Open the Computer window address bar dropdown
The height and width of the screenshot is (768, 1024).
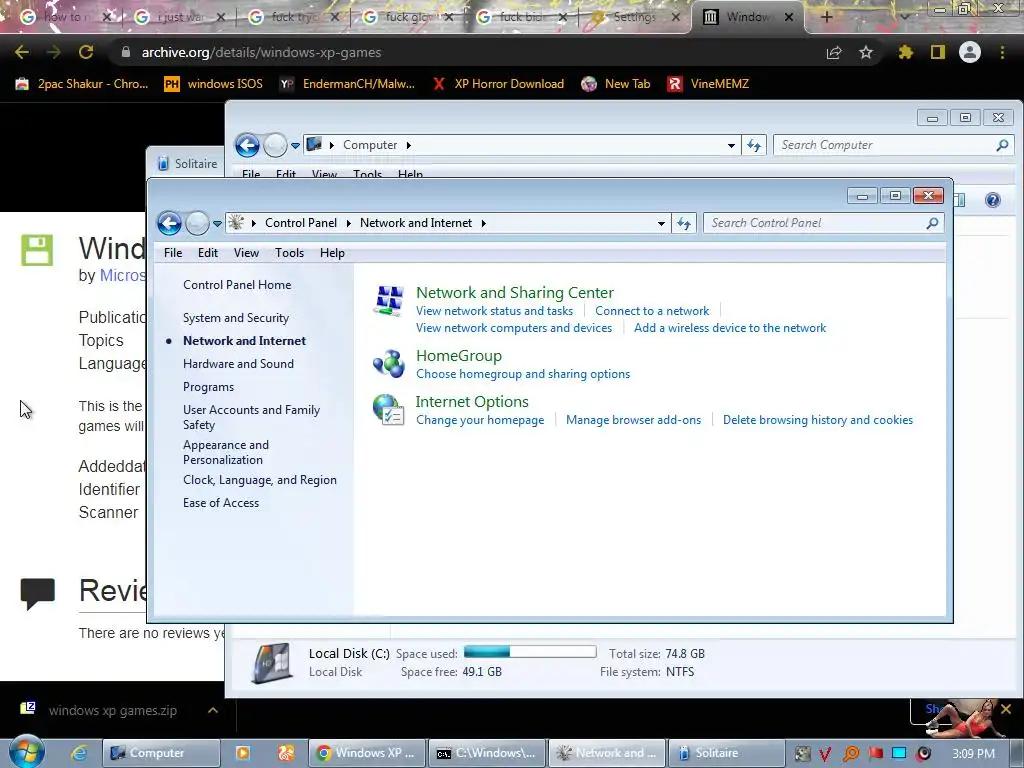(731, 145)
